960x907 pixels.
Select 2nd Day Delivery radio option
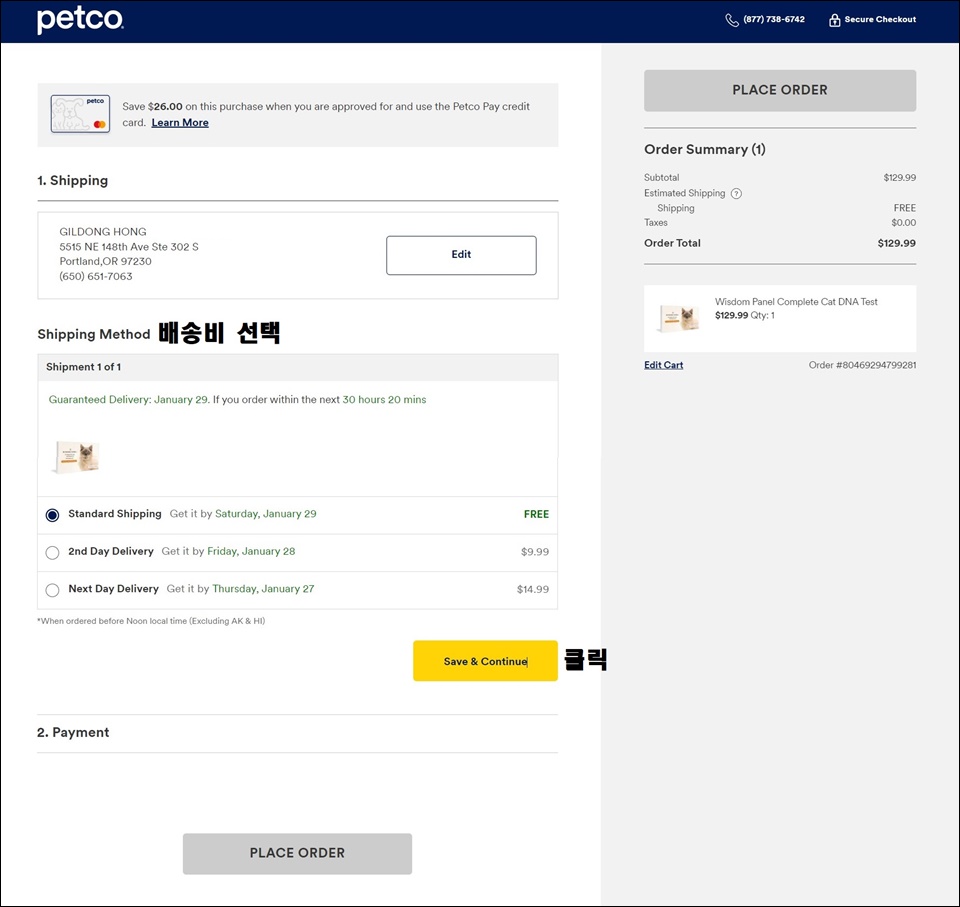point(53,552)
